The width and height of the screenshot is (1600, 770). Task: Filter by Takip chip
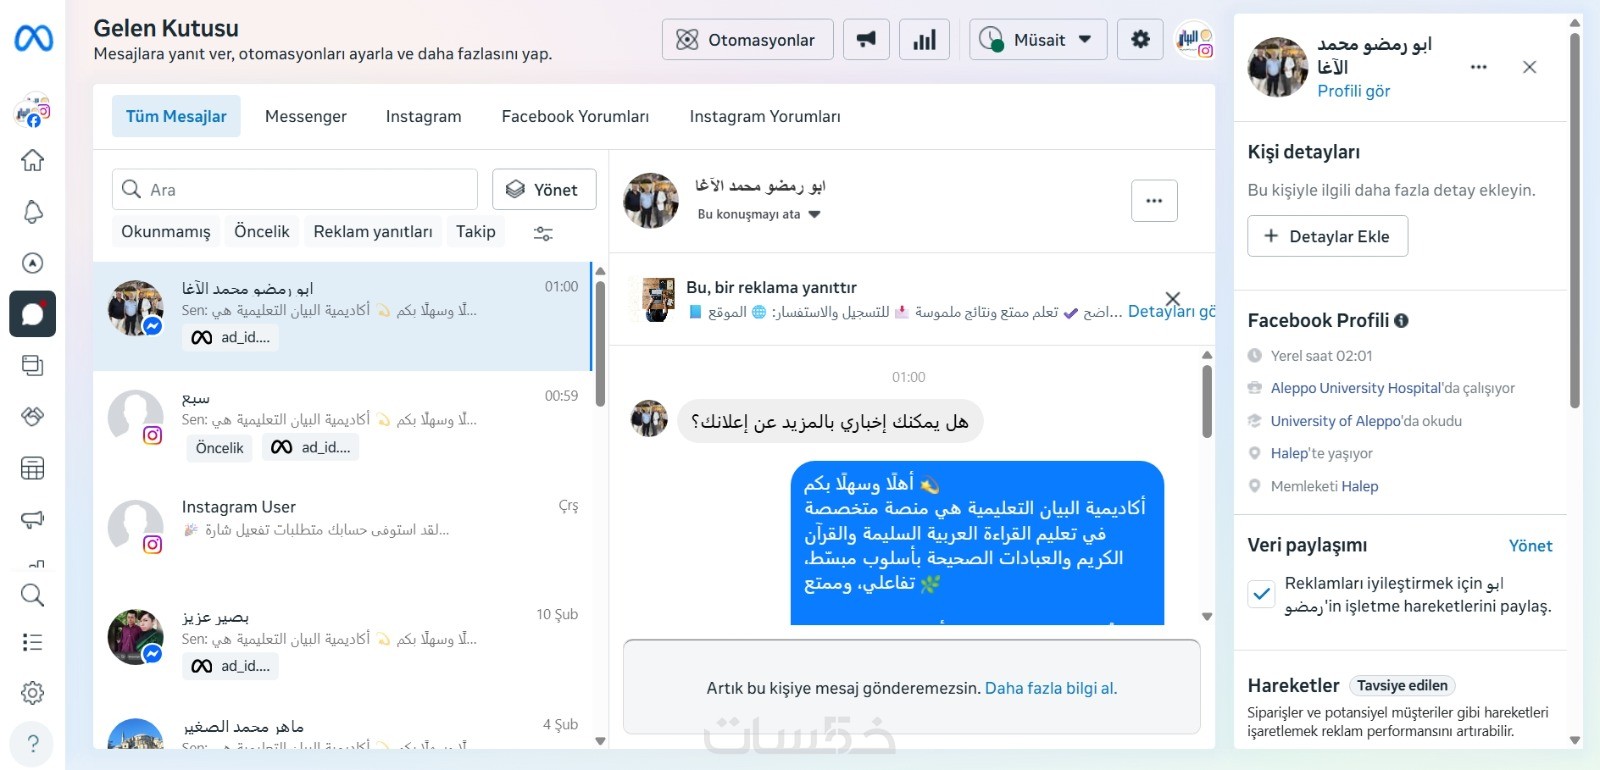476,231
